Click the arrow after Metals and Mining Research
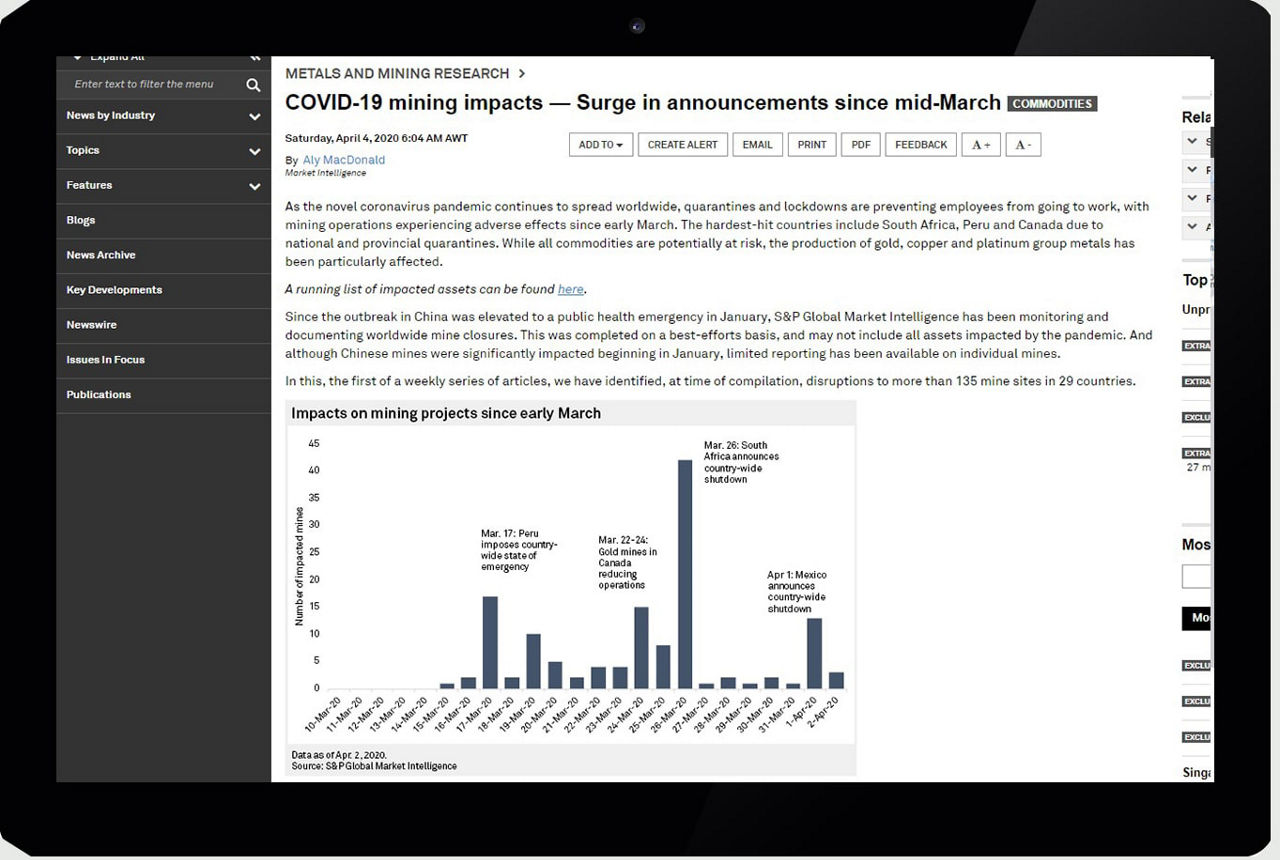 click(x=522, y=73)
